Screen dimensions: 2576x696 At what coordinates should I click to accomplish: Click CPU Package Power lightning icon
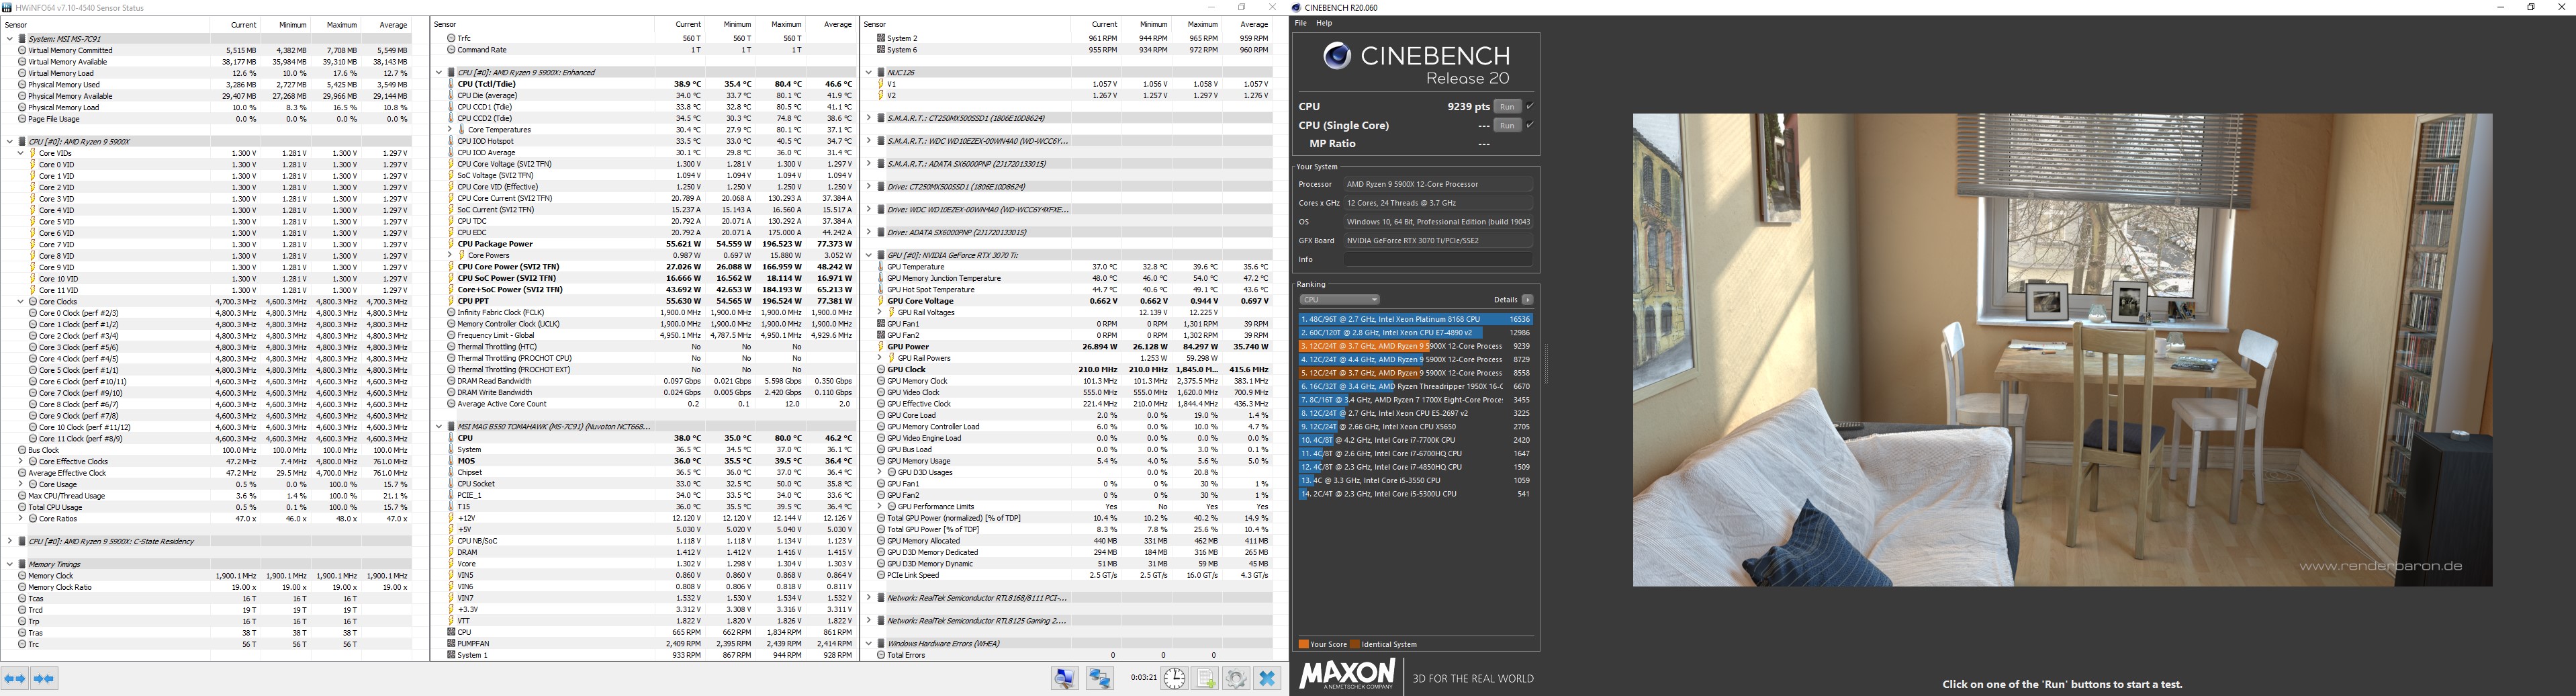pyautogui.click(x=451, y=244)
